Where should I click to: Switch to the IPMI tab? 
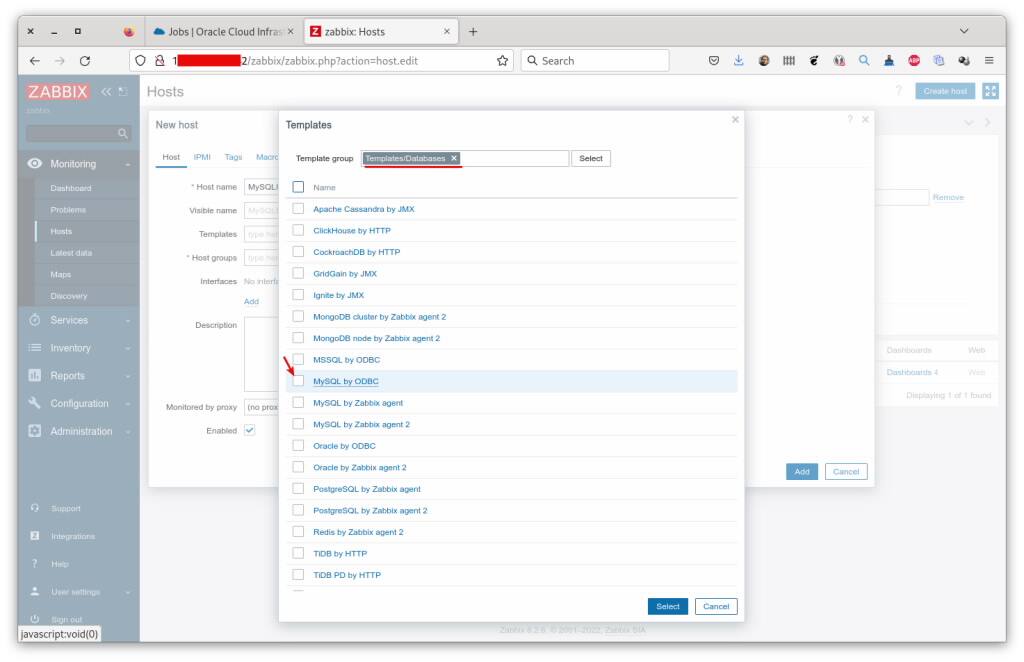202,157
